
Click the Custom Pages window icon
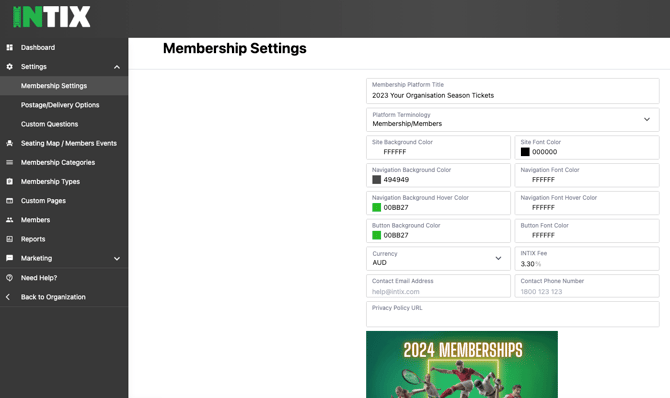pyautogui.click(x=9, y=200)
